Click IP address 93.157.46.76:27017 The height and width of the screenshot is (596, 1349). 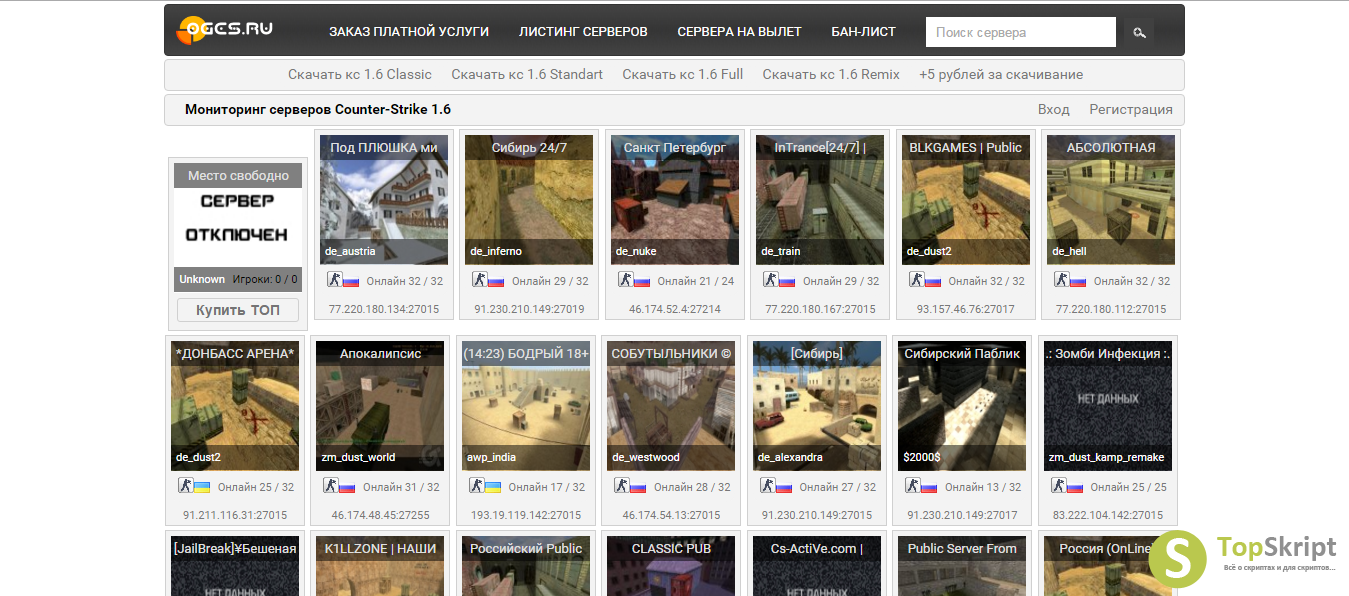pyautogui.click(x=966, y=309)
